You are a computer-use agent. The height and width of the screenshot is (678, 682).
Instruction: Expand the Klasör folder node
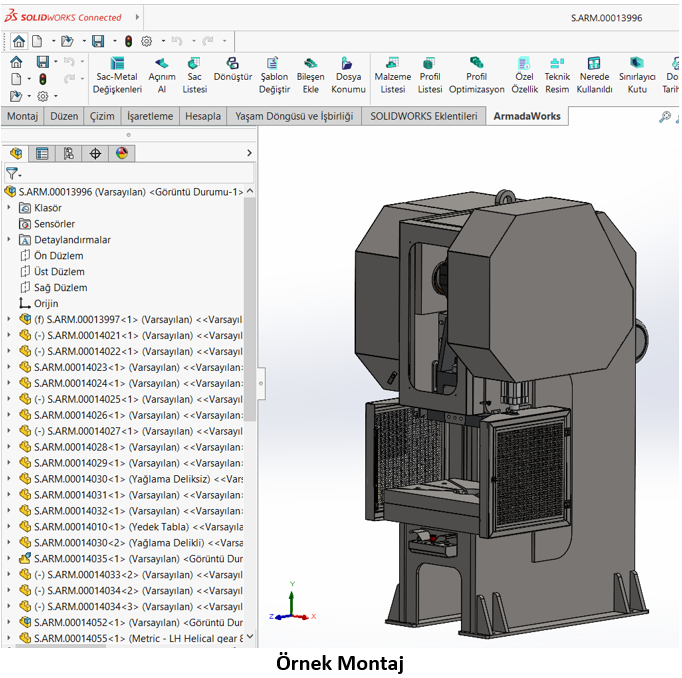coord(10,208)
